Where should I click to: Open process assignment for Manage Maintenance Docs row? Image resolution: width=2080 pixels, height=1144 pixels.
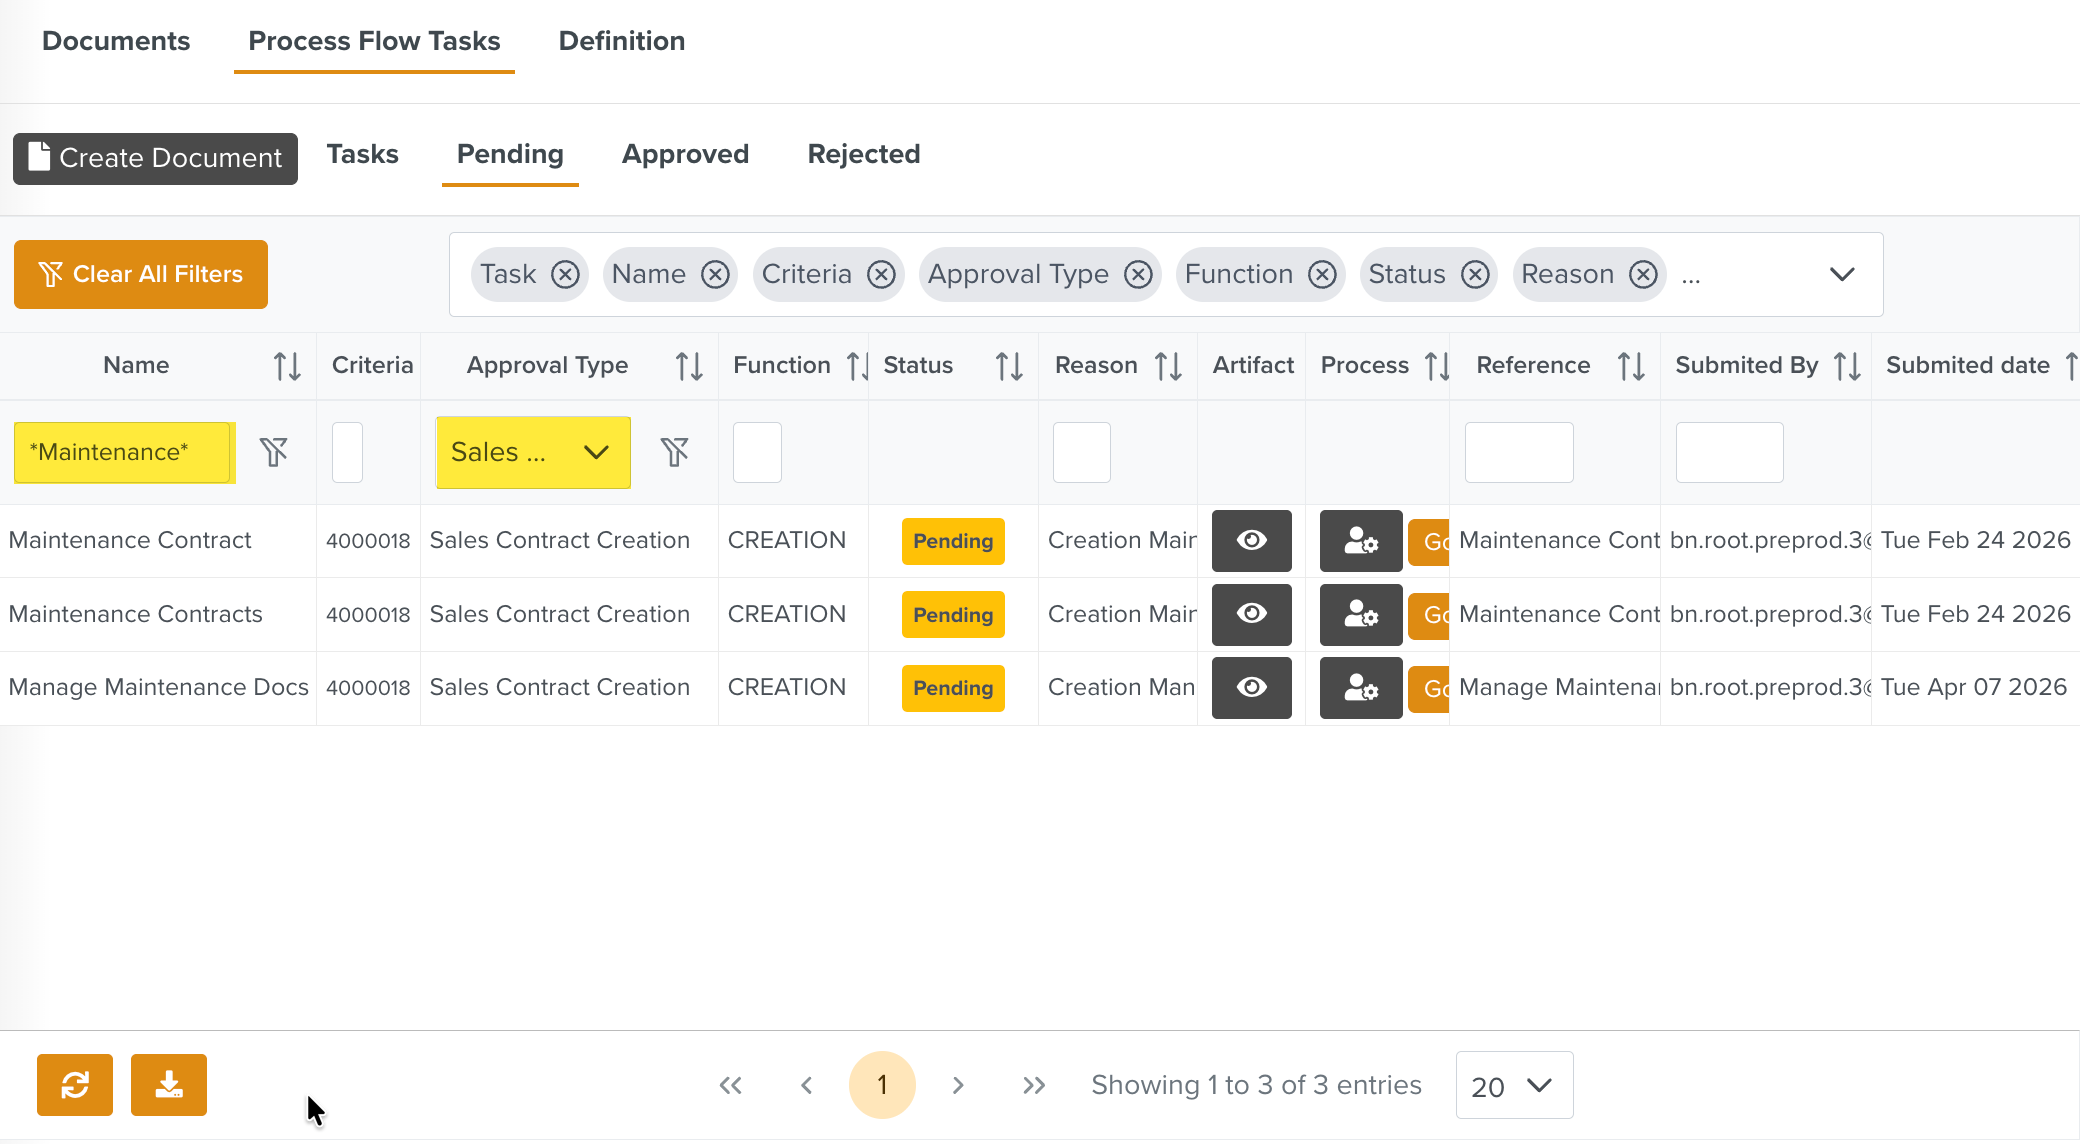[1361, 688]
